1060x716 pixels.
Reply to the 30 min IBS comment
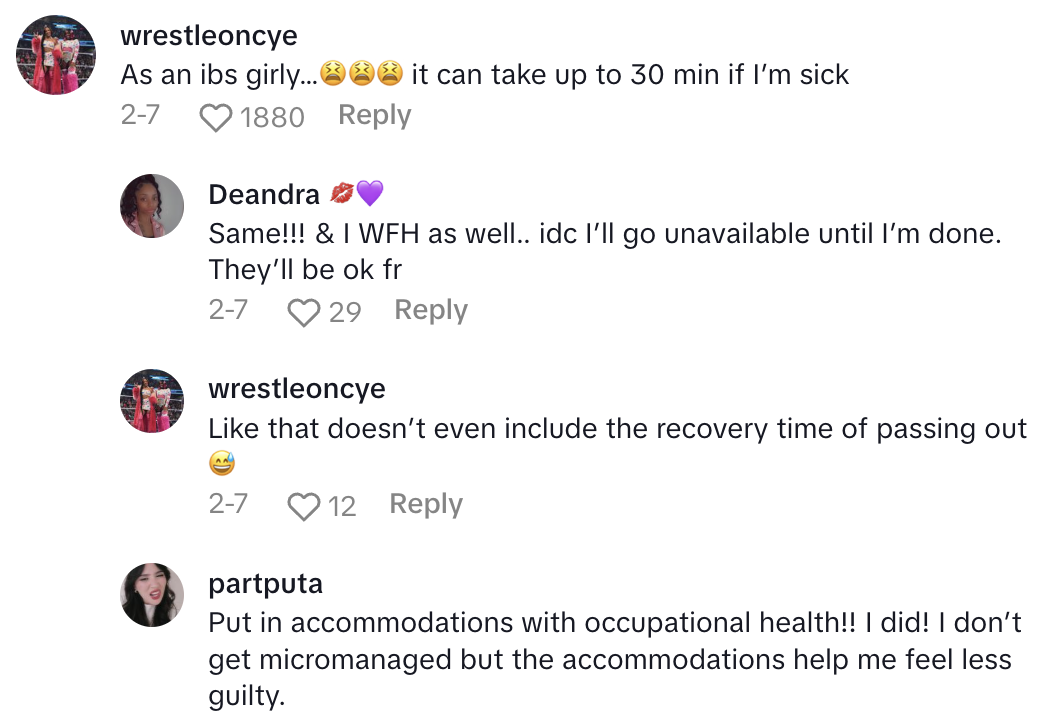[x=374, y=116]
